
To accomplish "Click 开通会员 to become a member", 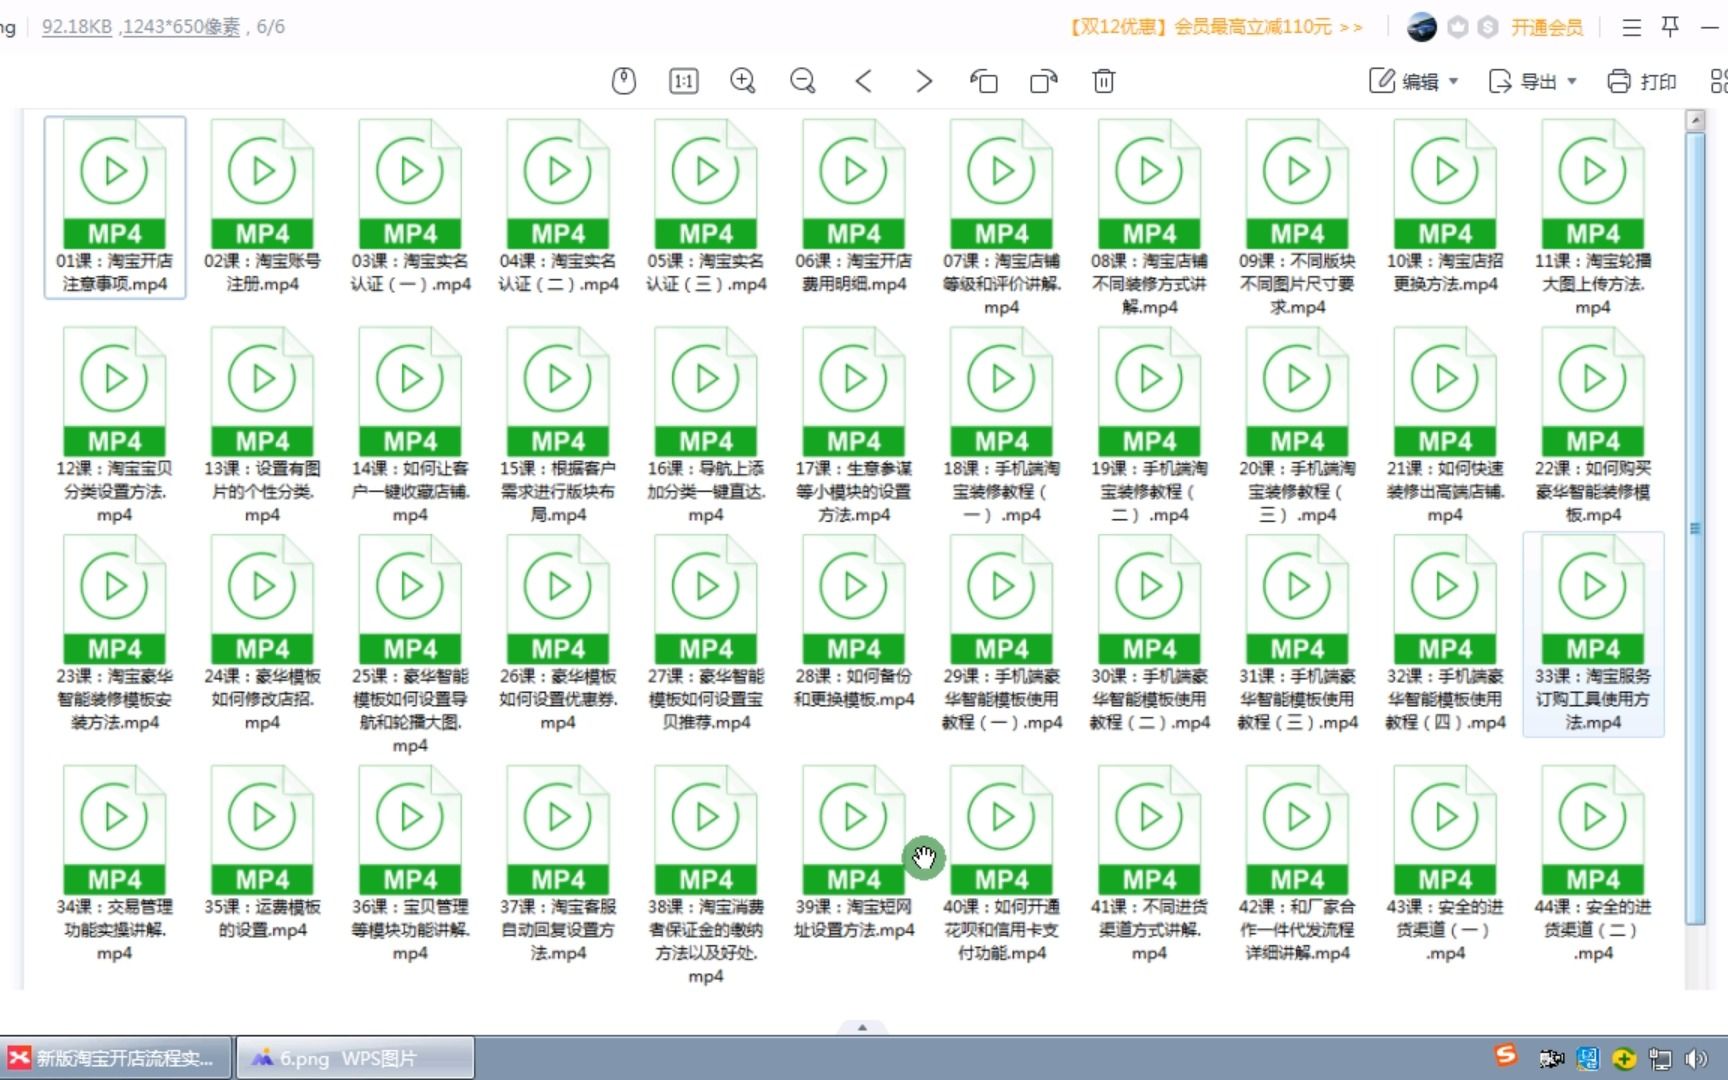I will click(1547, 27).
